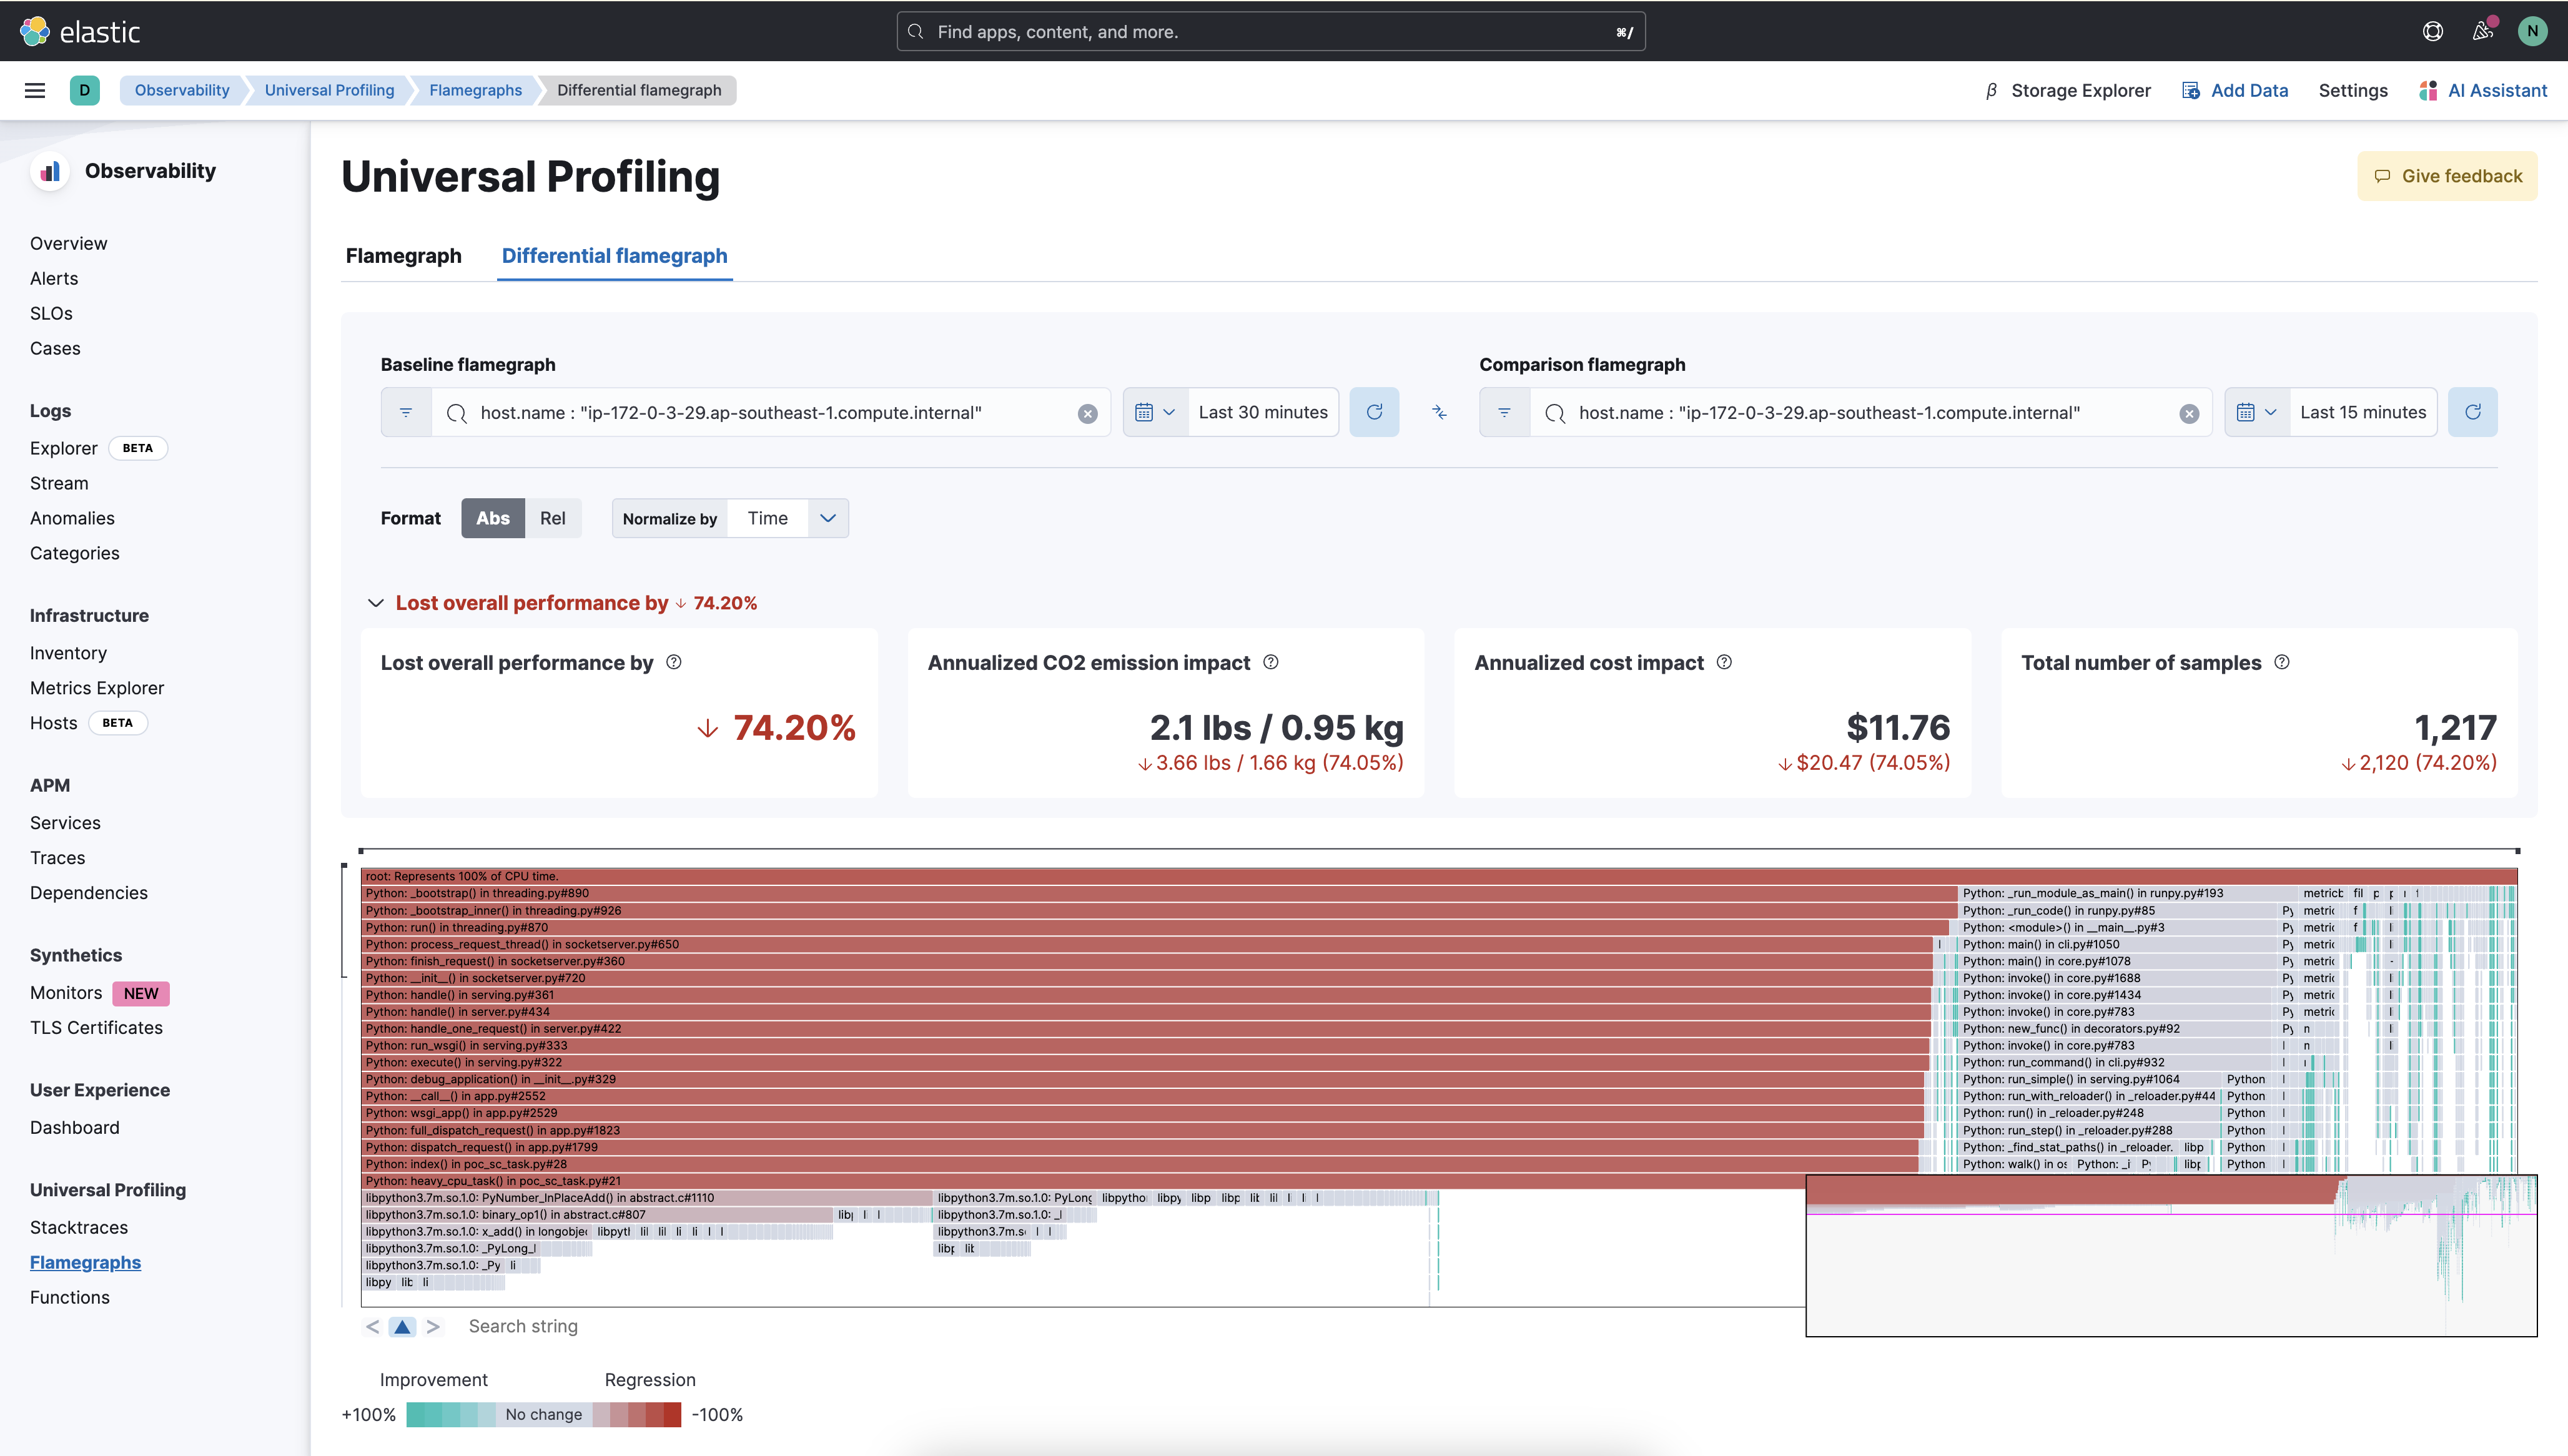The height and width of the screenshot is (1456, 2568).
Task: Open baseline Last 30 minutes range
Action: pos(1263,412)
